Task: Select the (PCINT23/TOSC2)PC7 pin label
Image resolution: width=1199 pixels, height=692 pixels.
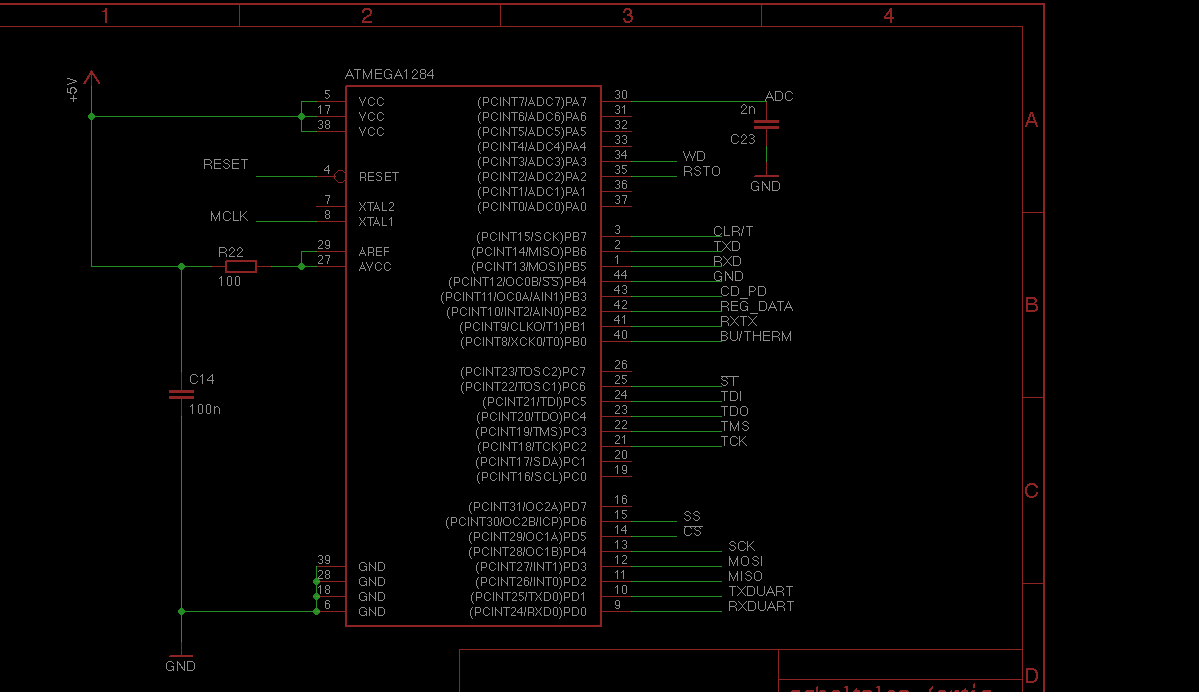Action: point(523,372)
